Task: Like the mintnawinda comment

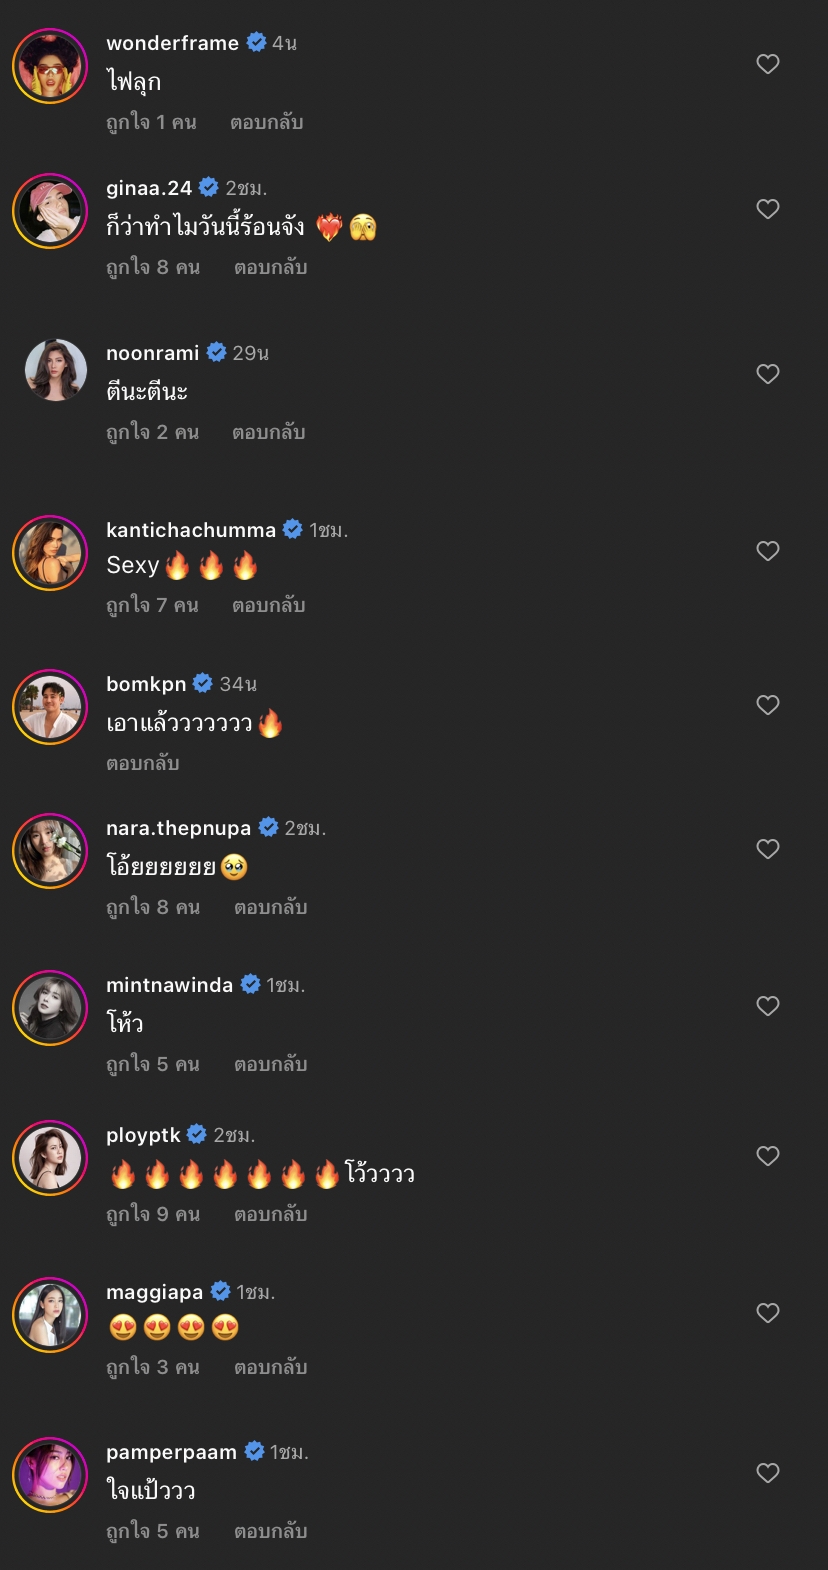Action: click(x=768, y=1007)
